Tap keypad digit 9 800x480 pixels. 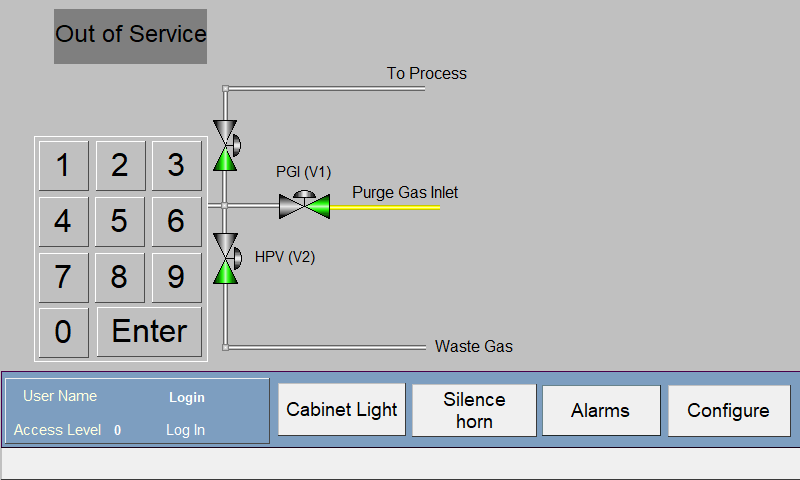(x=177, y=277)
